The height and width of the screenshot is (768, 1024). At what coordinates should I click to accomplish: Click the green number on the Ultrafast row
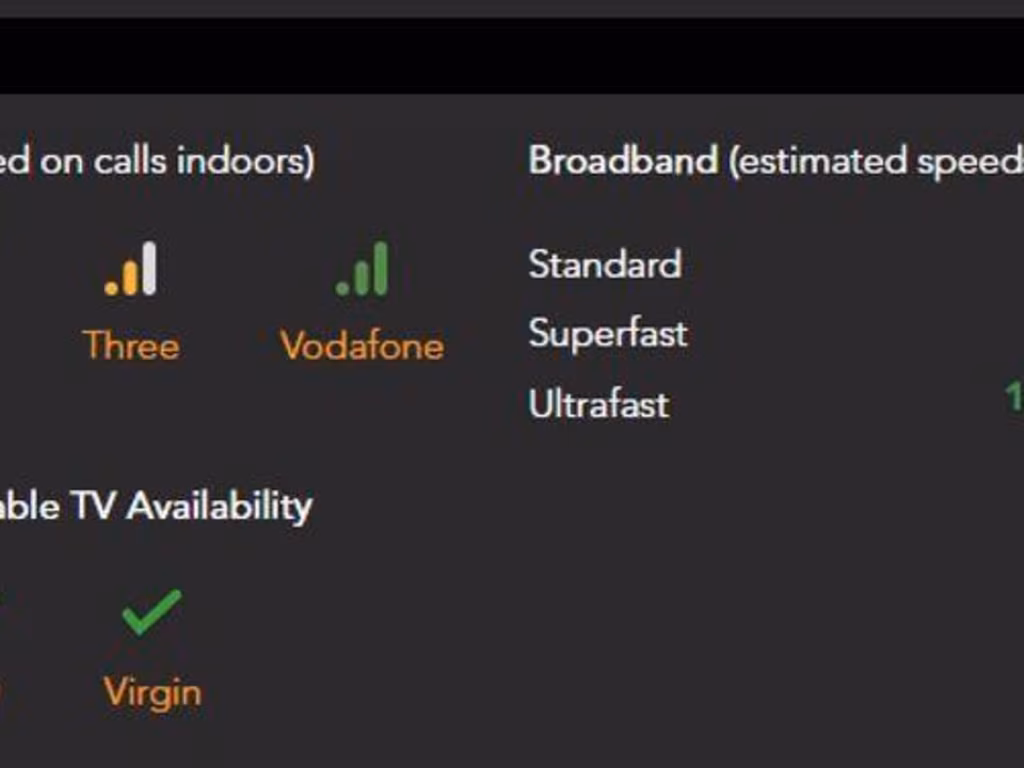tap(1013, 397)
